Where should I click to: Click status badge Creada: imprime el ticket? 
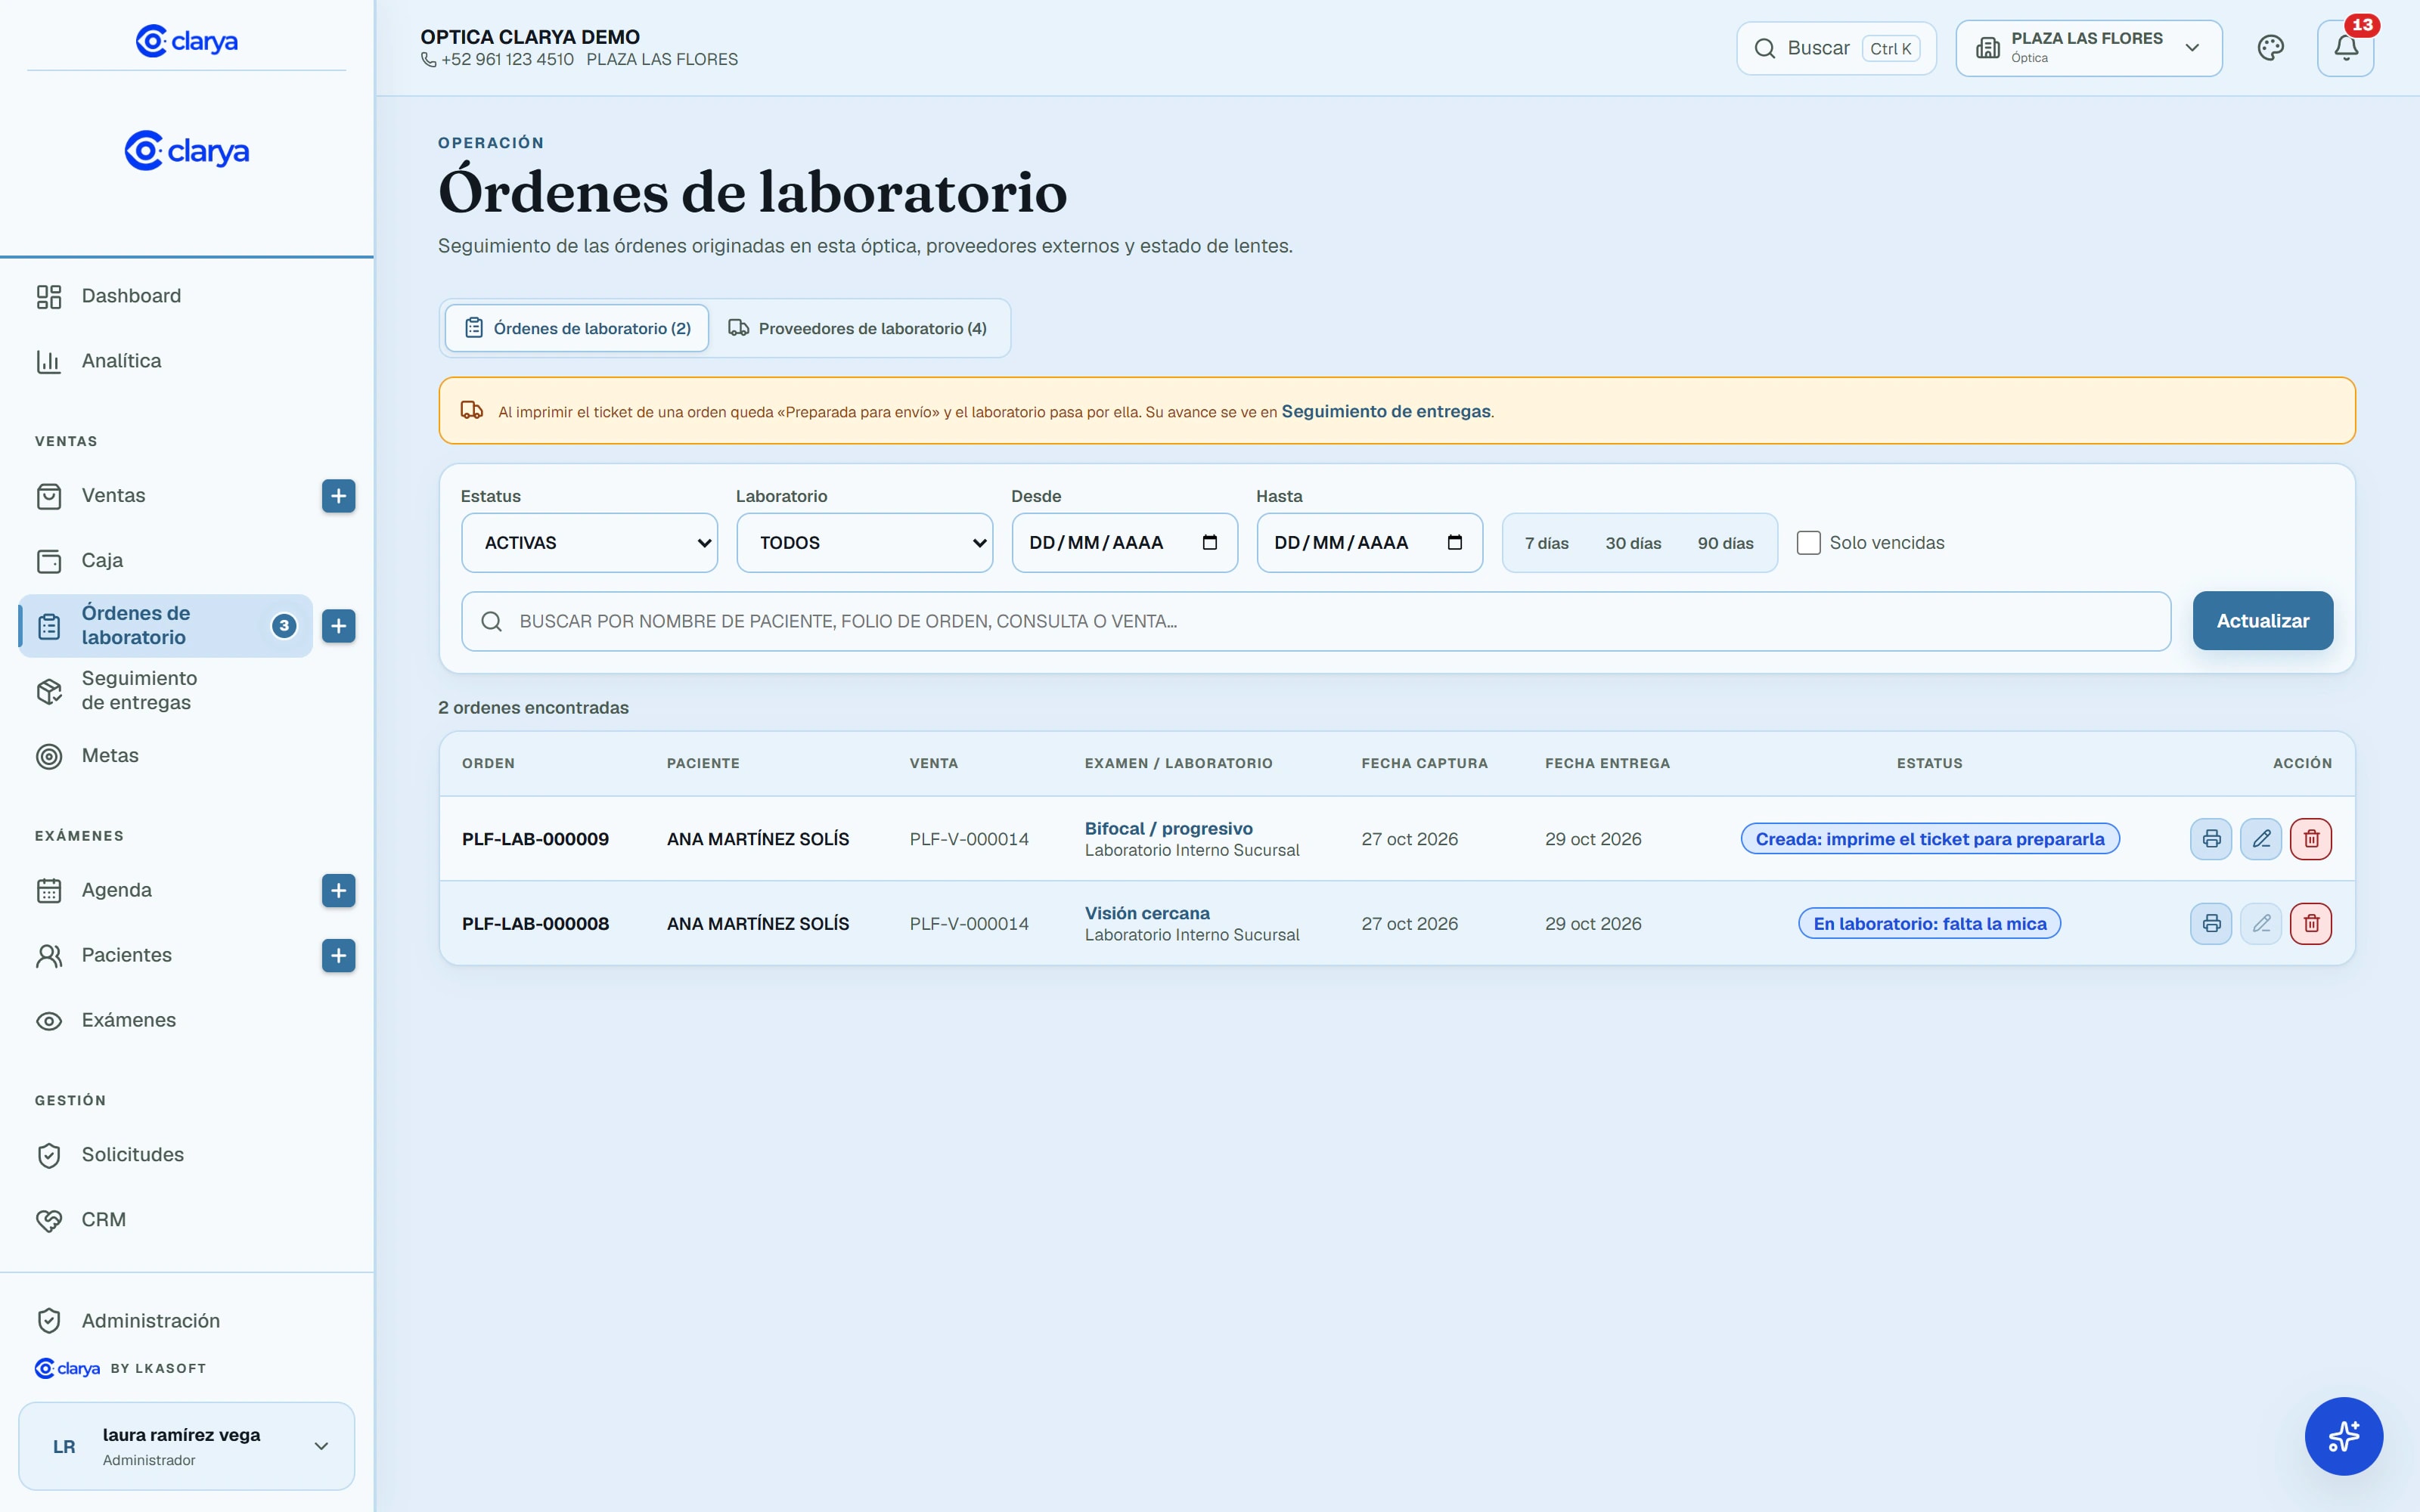coord(1930,839)
